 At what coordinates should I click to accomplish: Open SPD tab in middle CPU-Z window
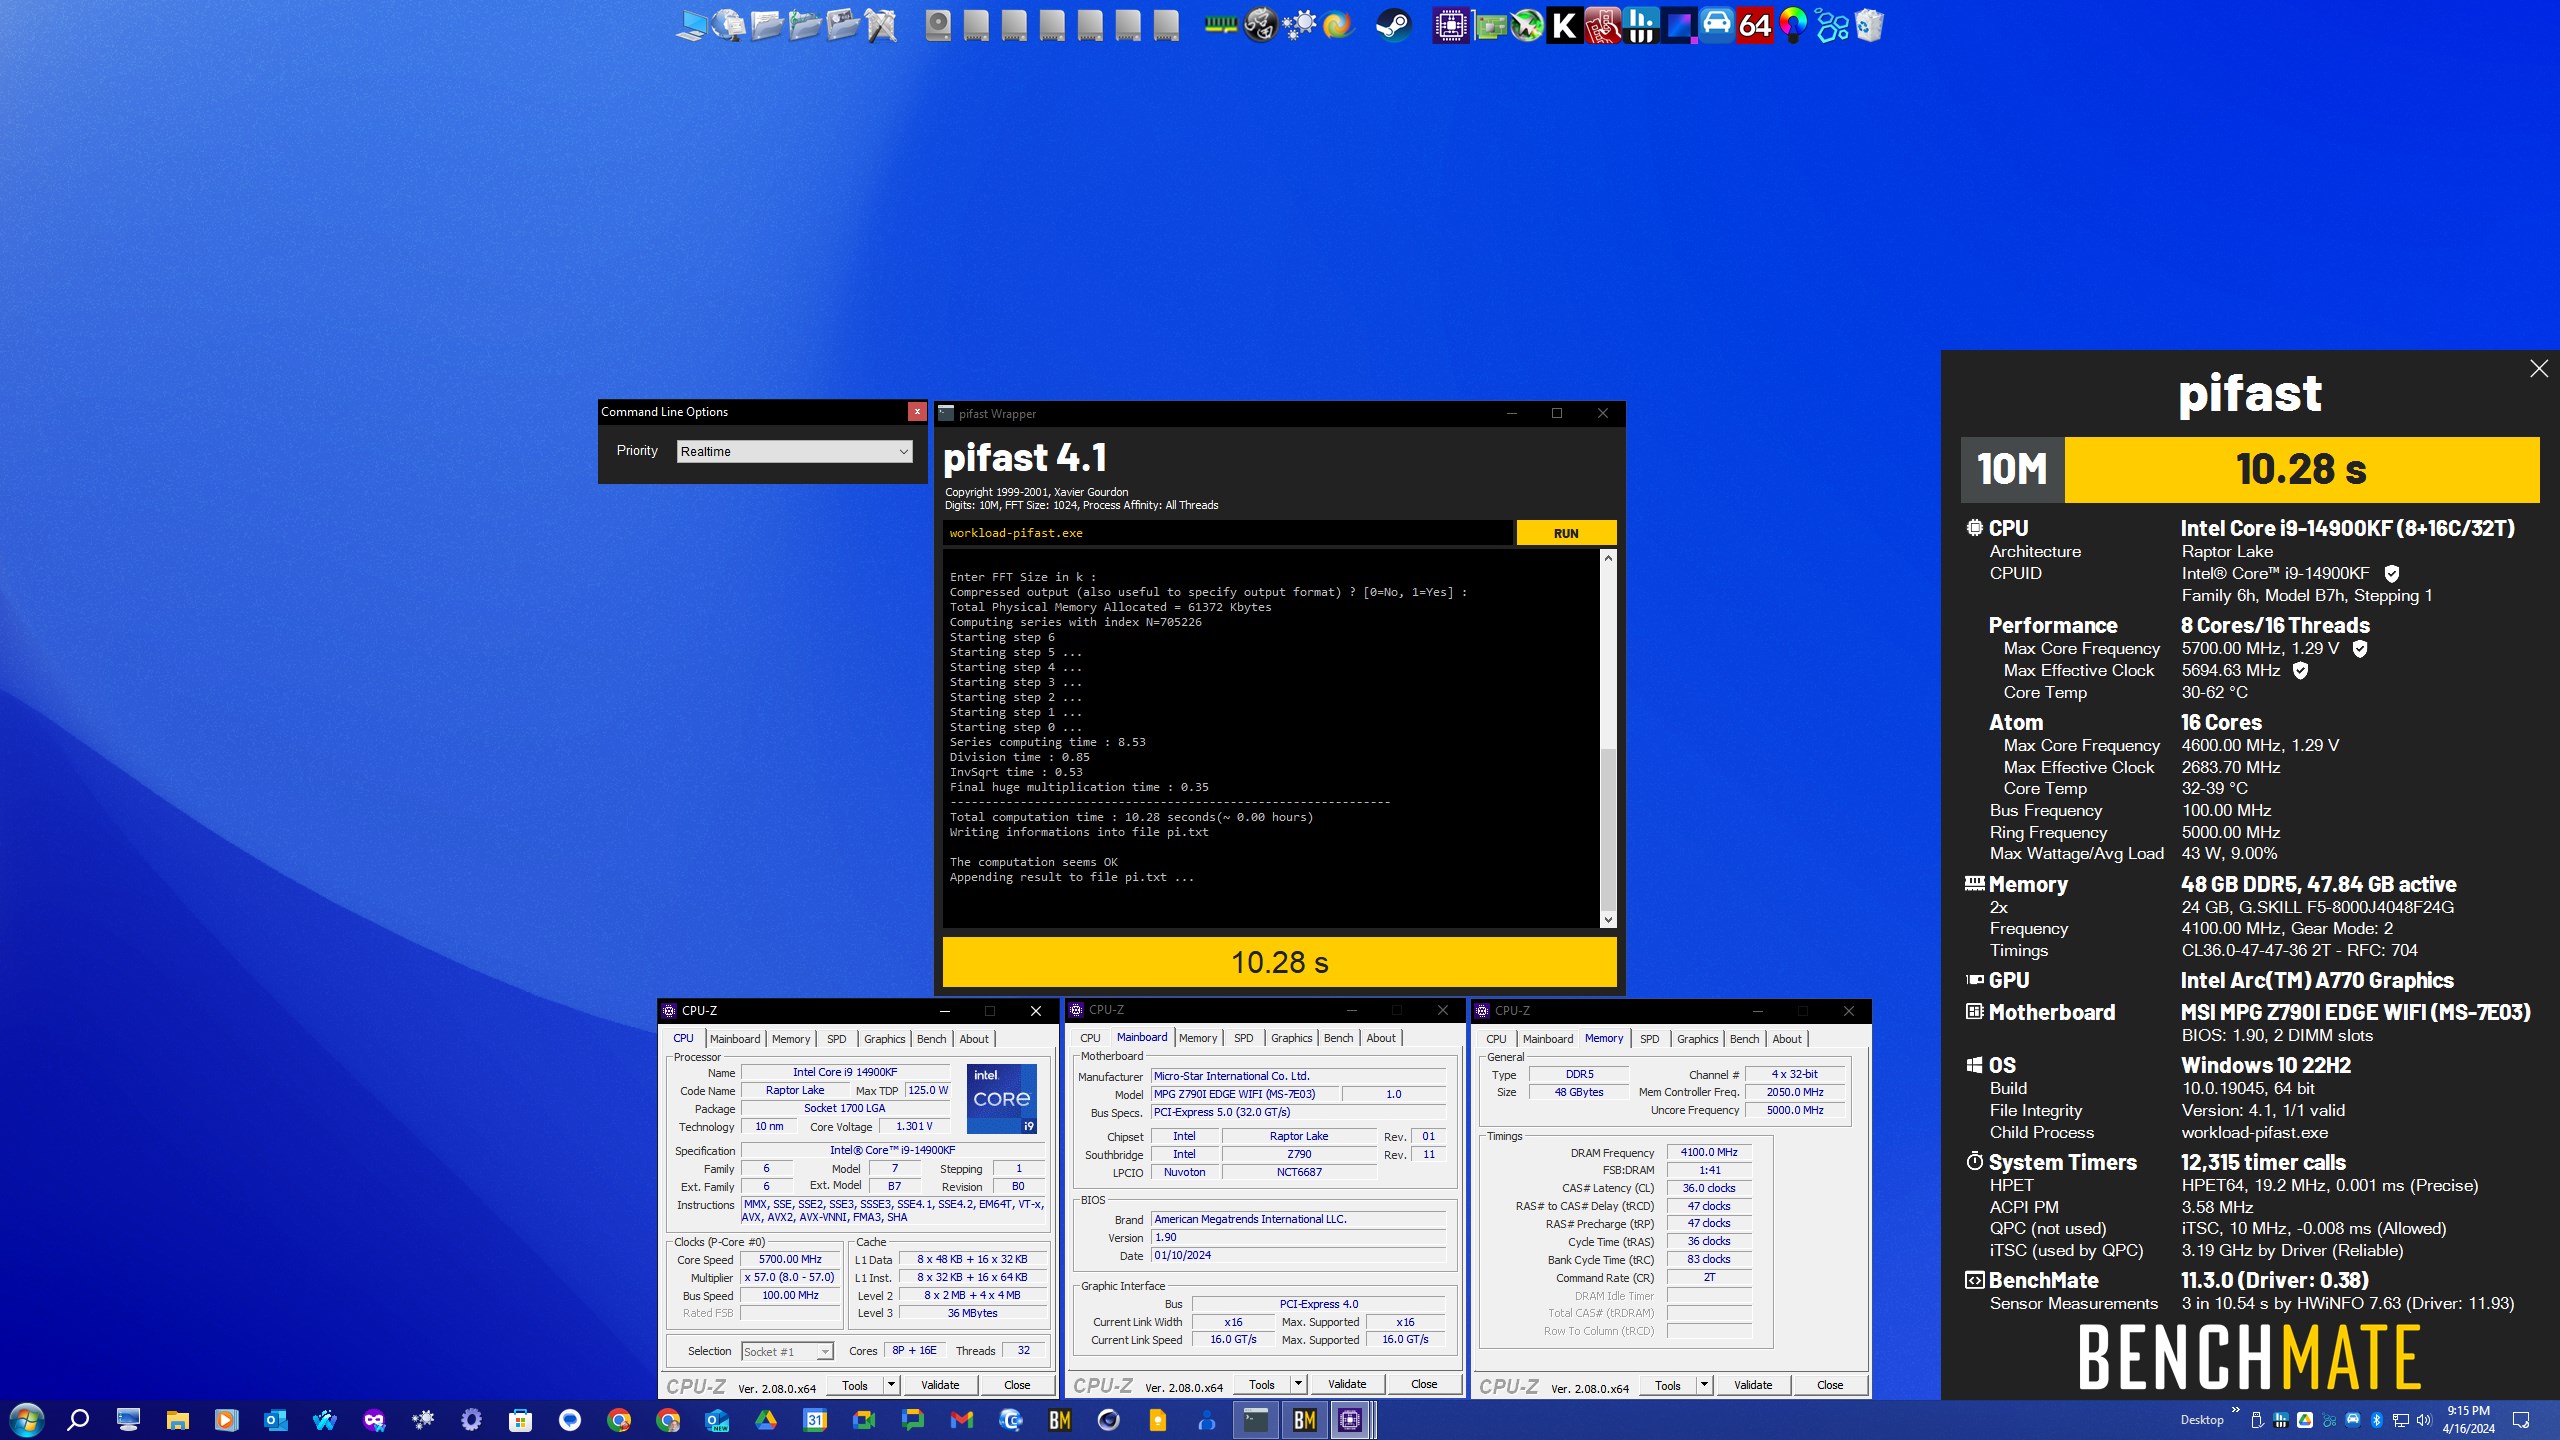(x=1243, y=1039)
